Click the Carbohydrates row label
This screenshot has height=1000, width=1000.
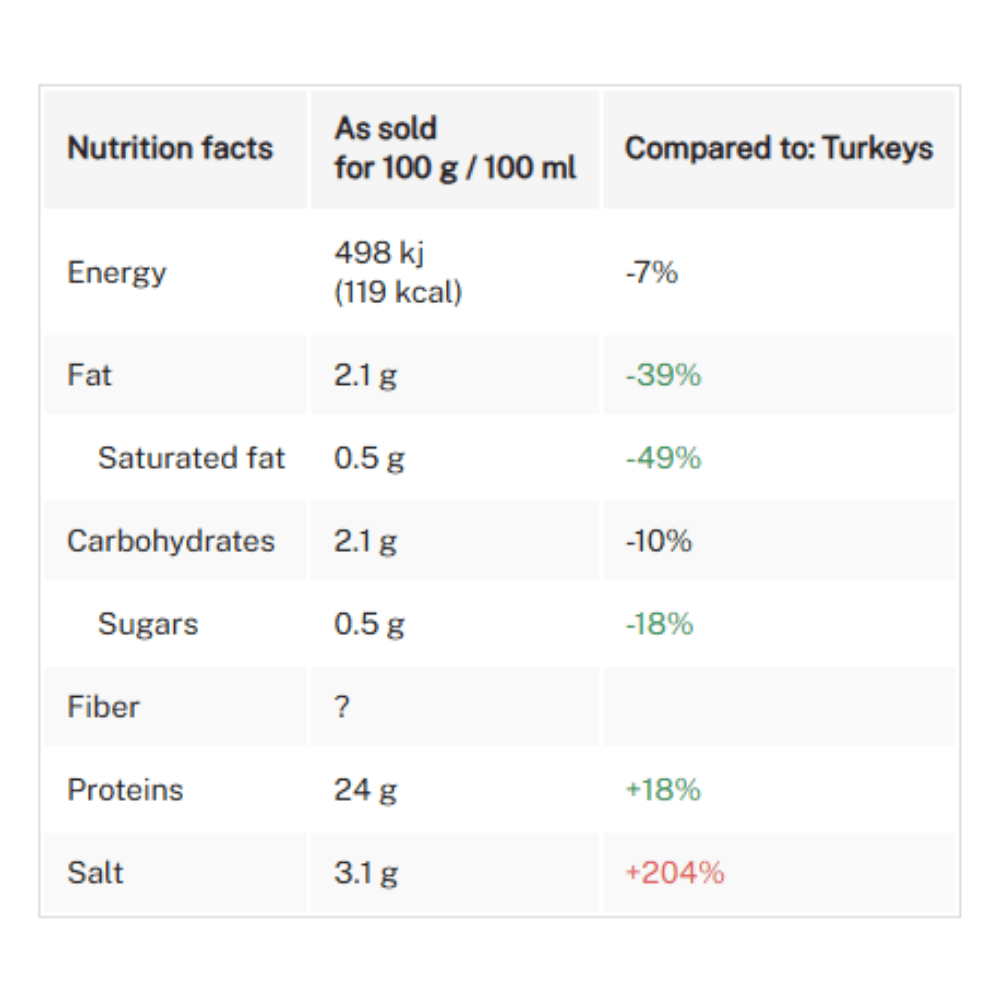tap(171, 541)
